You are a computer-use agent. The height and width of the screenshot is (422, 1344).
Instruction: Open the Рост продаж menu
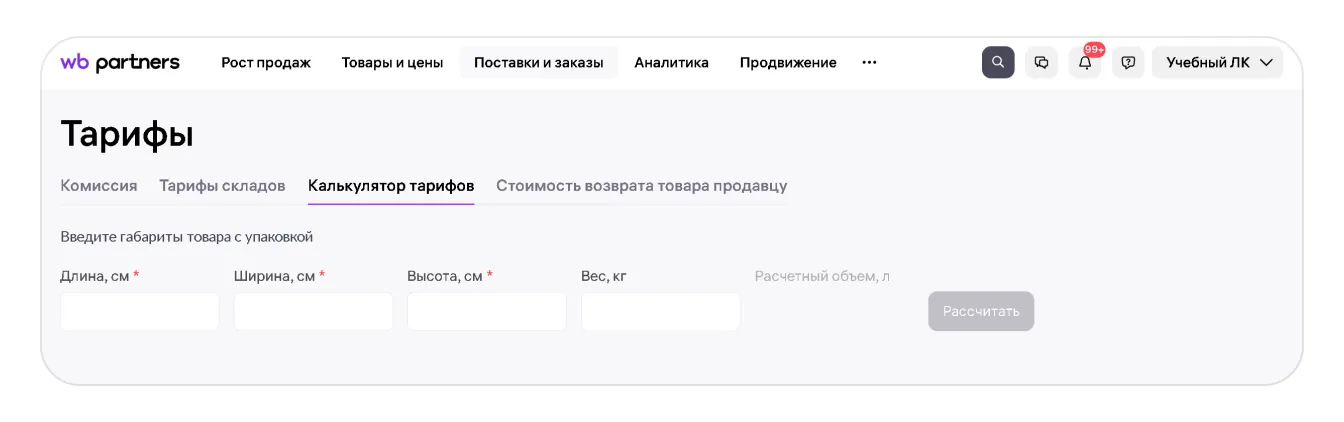[266, 62]
